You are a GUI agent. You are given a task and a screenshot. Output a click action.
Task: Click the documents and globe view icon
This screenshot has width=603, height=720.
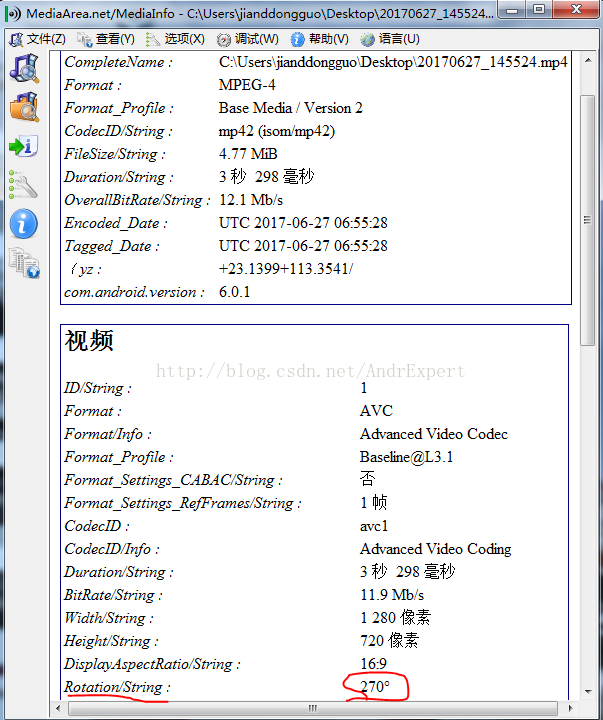click(24, 263)
